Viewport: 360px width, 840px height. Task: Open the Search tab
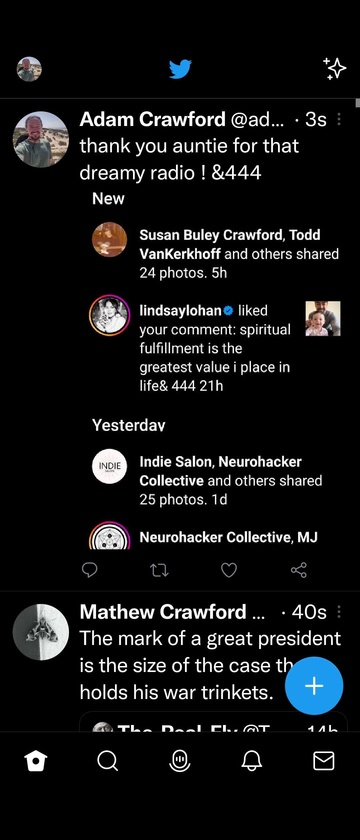point(108,761)
